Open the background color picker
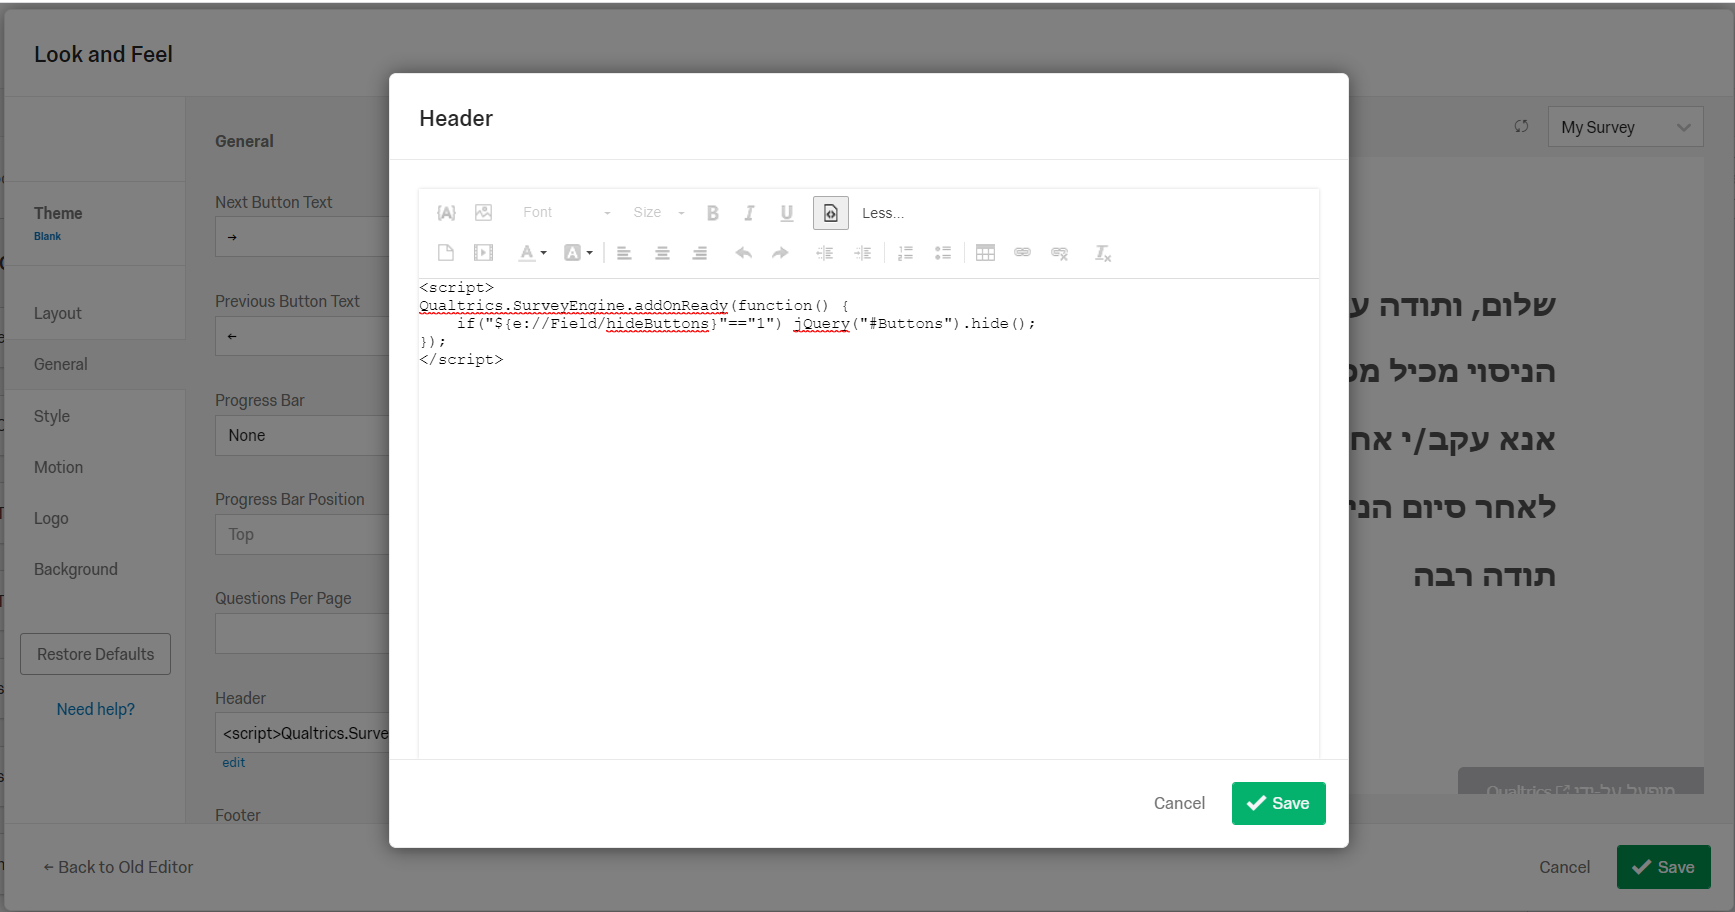Viewport: 1735px width, 912px height. [x=578, y=253]
